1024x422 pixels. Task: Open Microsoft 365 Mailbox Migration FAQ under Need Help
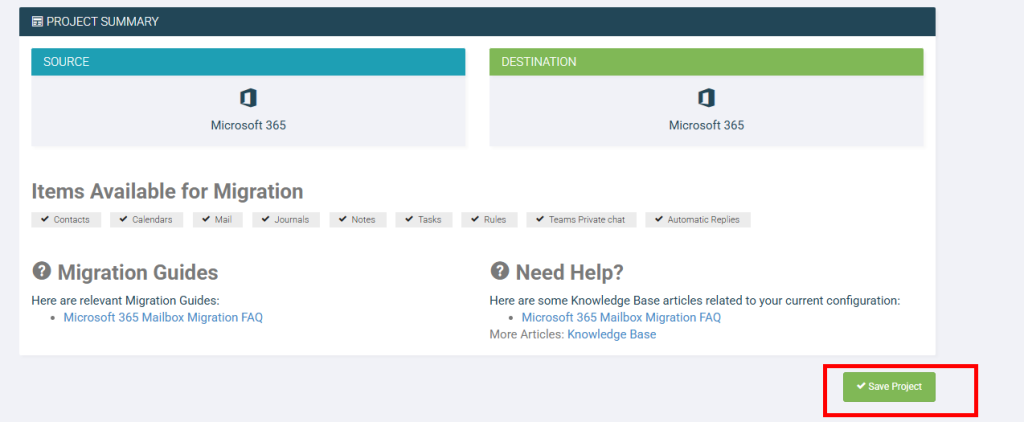[x=621, y=317]
